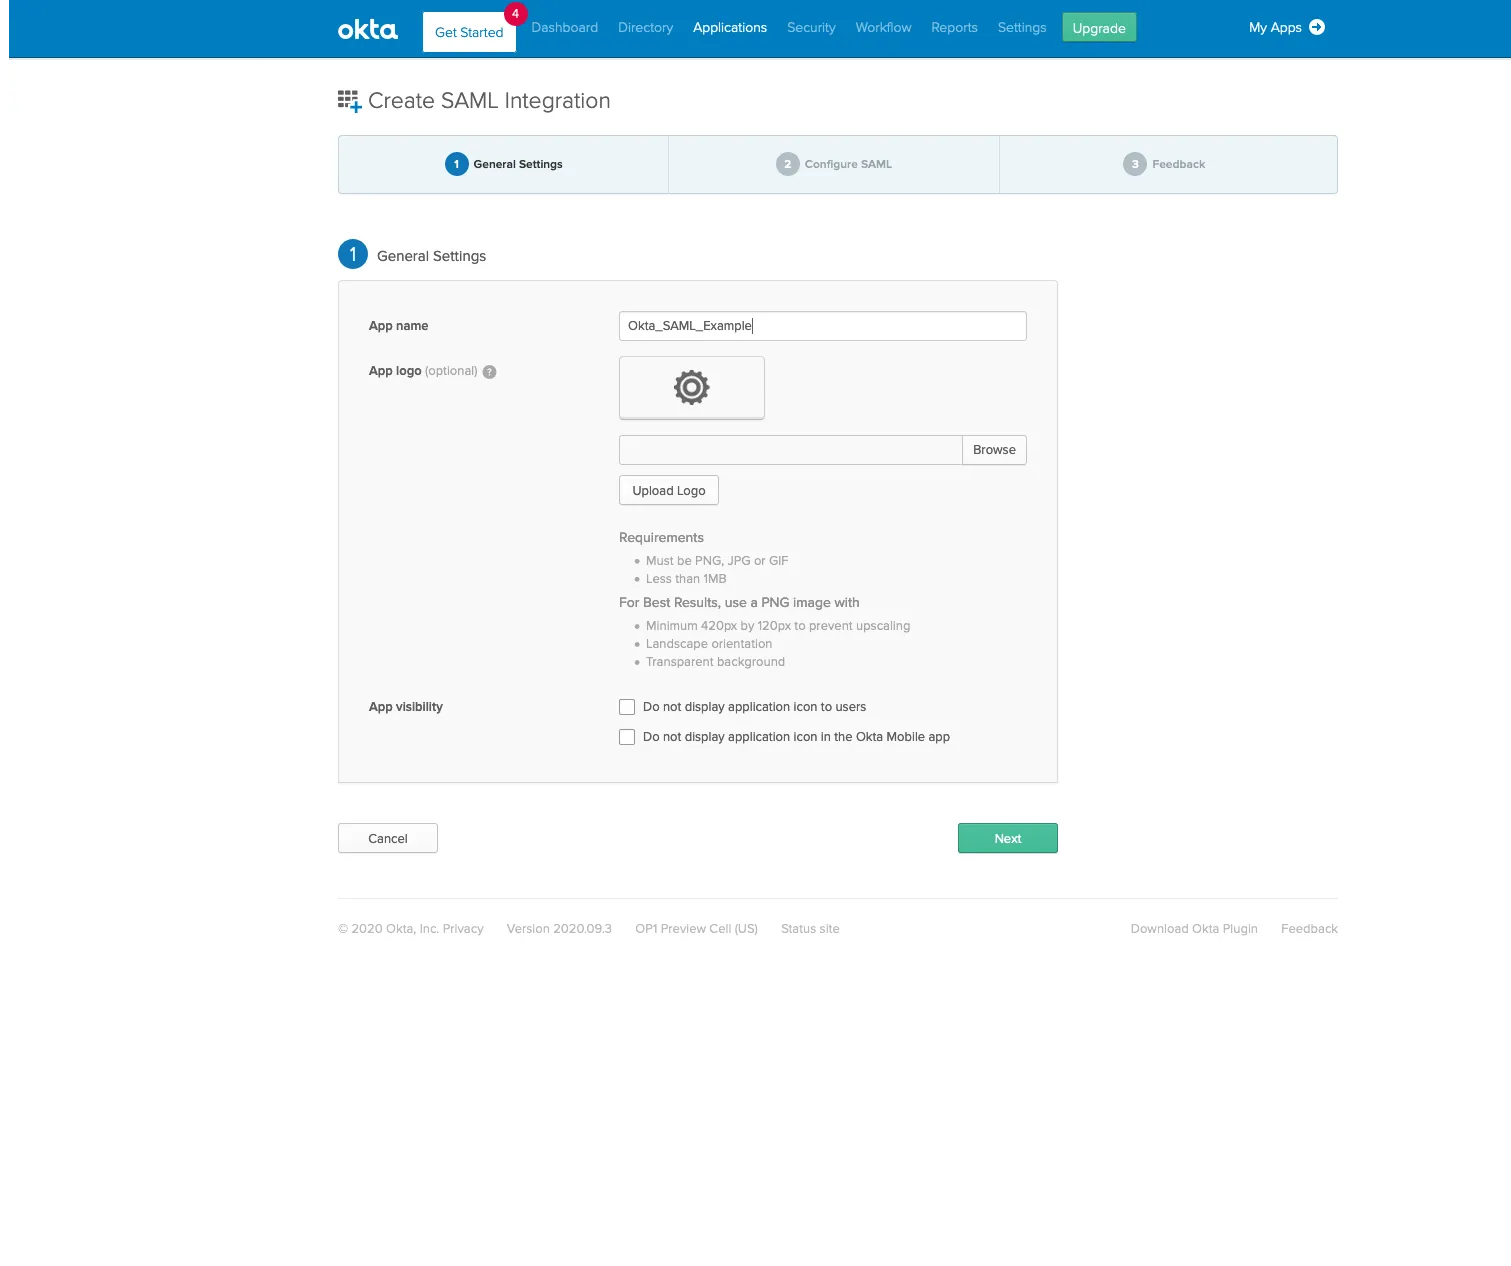Image resolution: width=1511 pixels, height=1266 pixels.
Task: Click the gear placeholder app logo
Action: 691,388
